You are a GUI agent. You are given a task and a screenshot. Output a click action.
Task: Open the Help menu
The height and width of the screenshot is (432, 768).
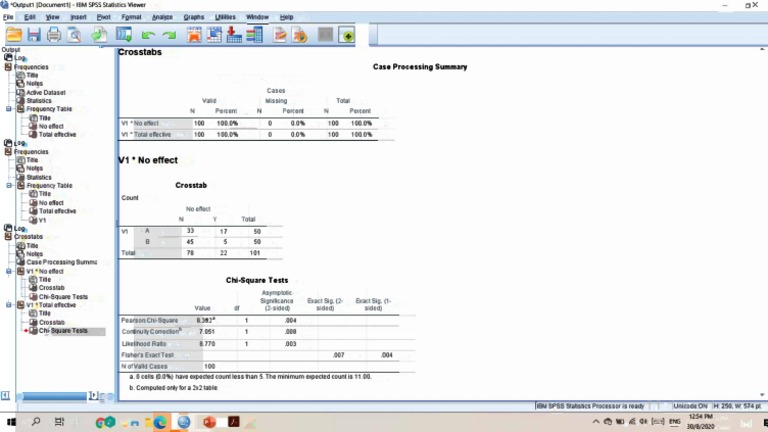[287, 17]
